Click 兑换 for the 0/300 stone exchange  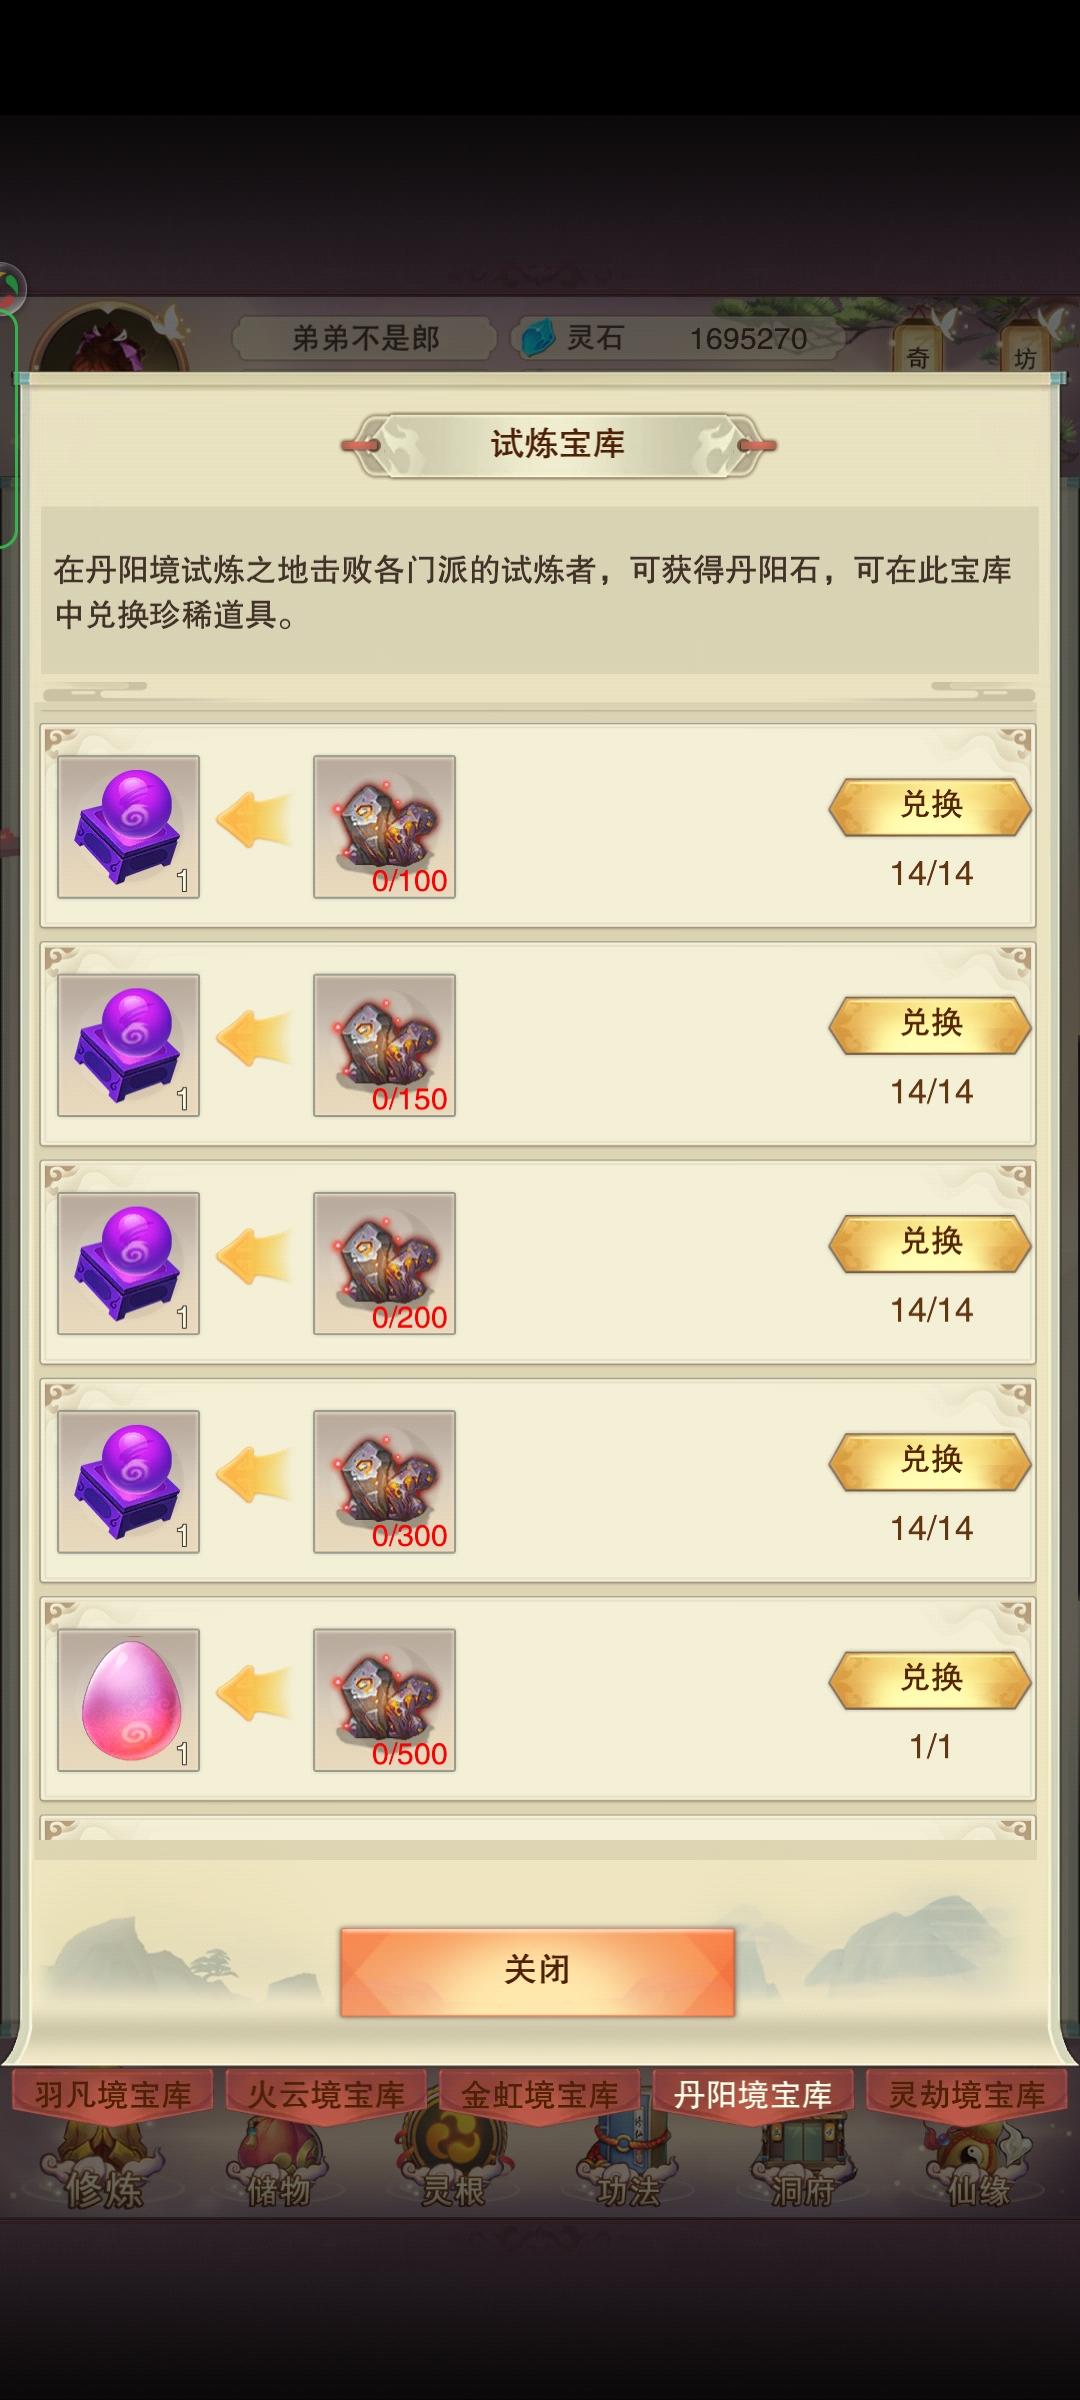coord(930,1461)
